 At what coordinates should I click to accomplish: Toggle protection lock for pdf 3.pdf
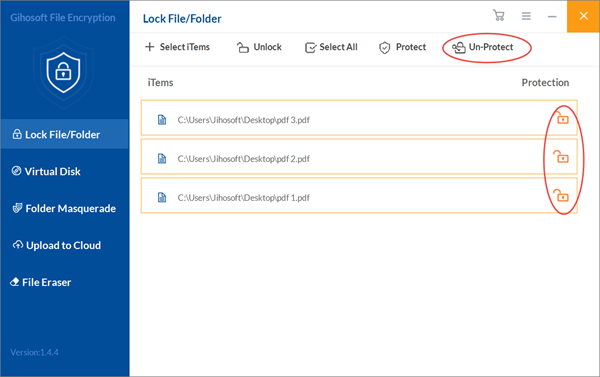tap(562, 118)
